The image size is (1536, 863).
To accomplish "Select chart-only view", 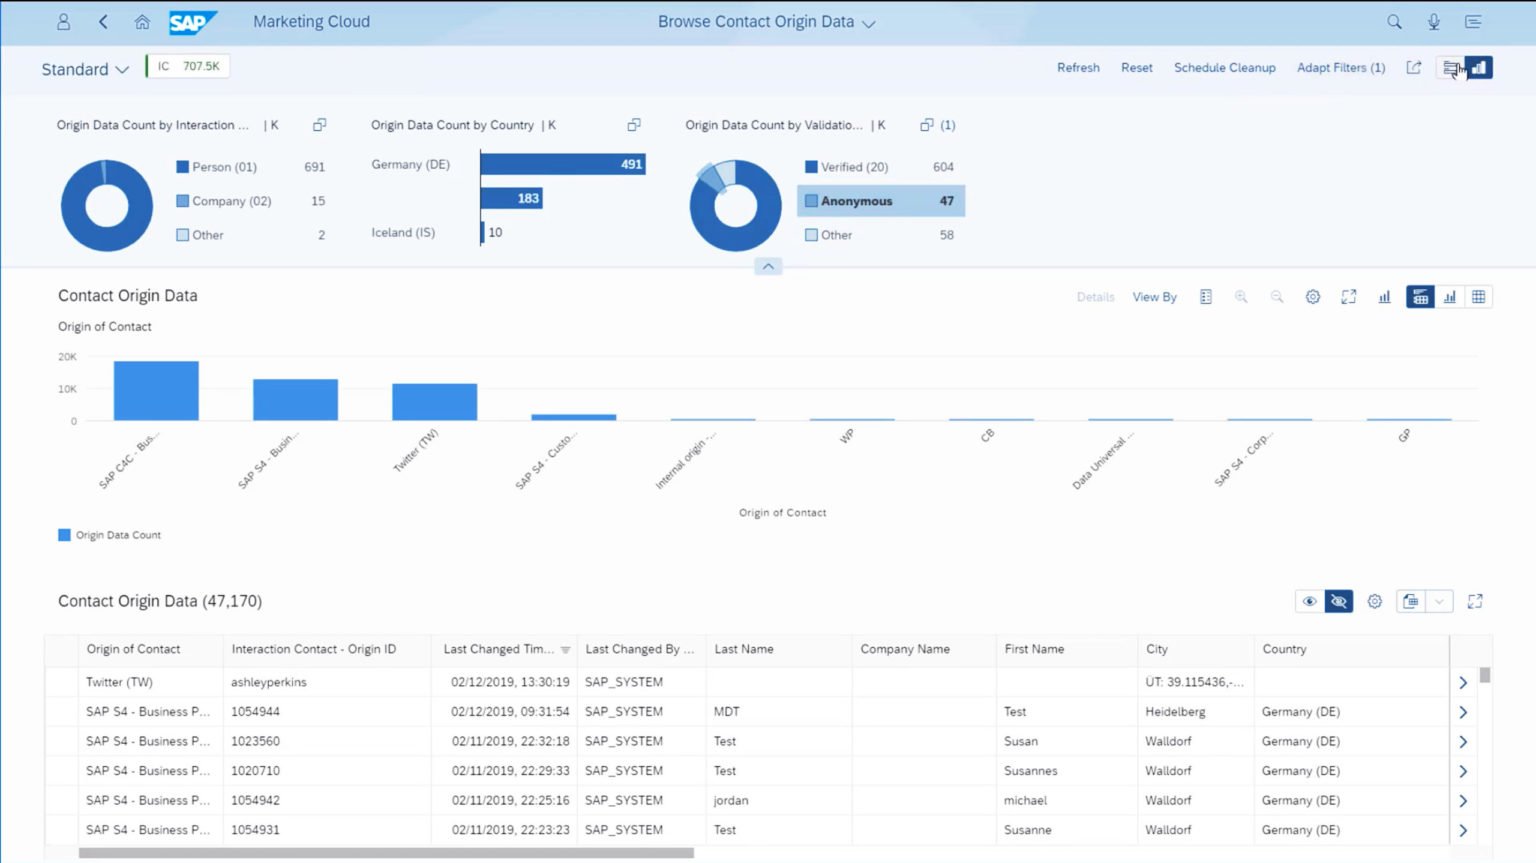I will (1449, 297).
